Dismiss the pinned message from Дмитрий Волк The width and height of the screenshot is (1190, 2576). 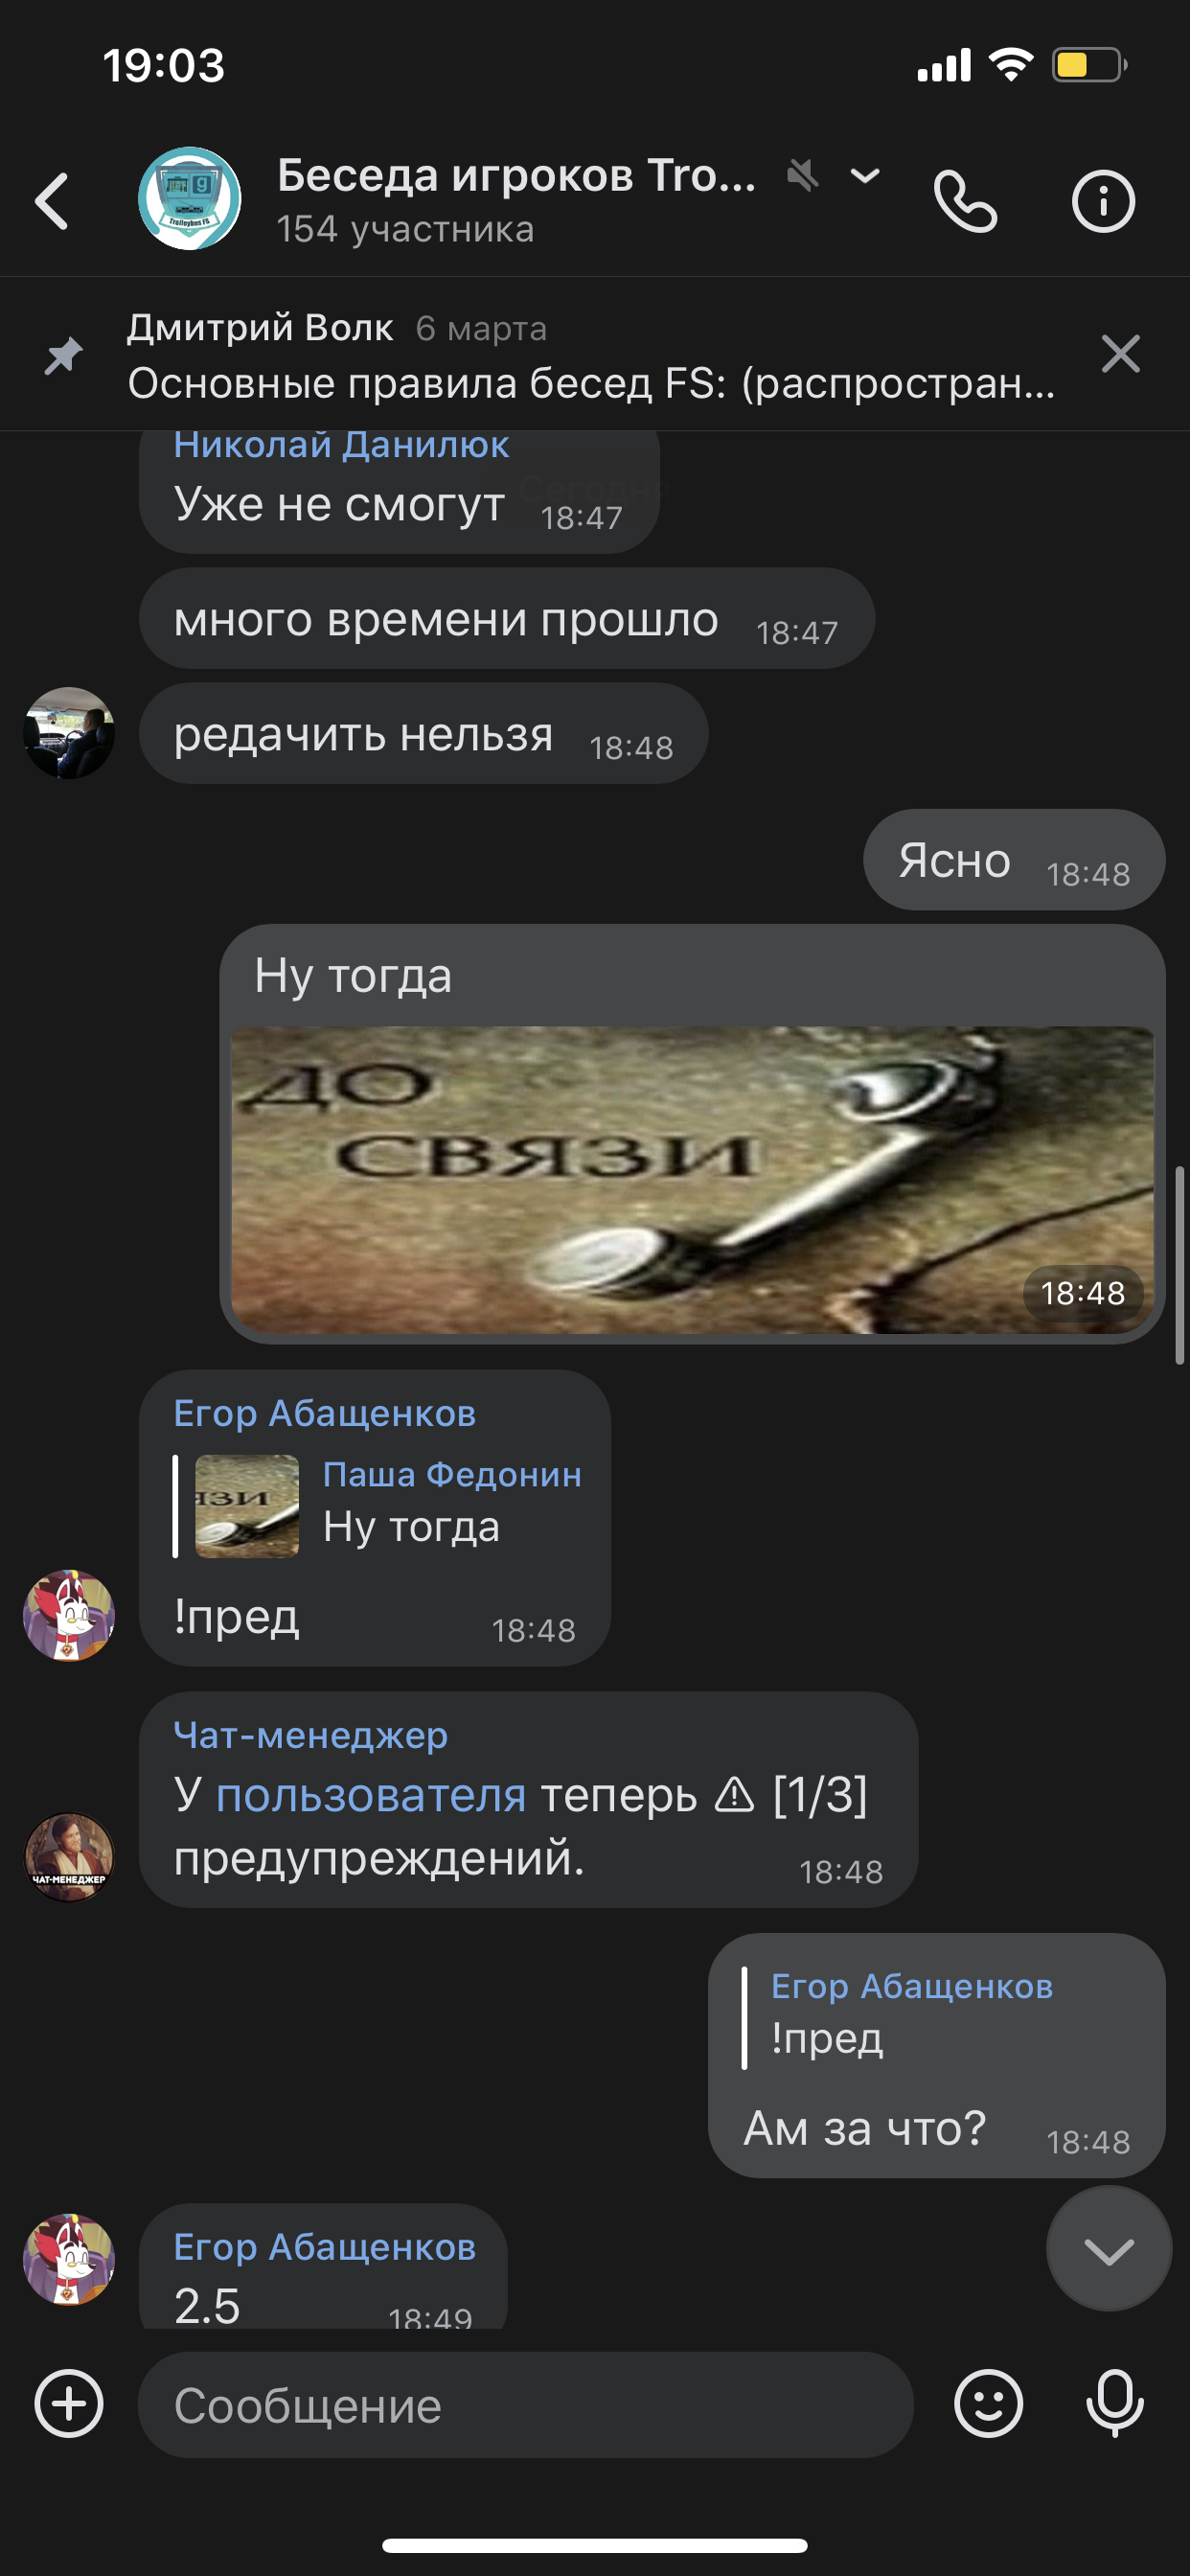tap(1121, 354)
